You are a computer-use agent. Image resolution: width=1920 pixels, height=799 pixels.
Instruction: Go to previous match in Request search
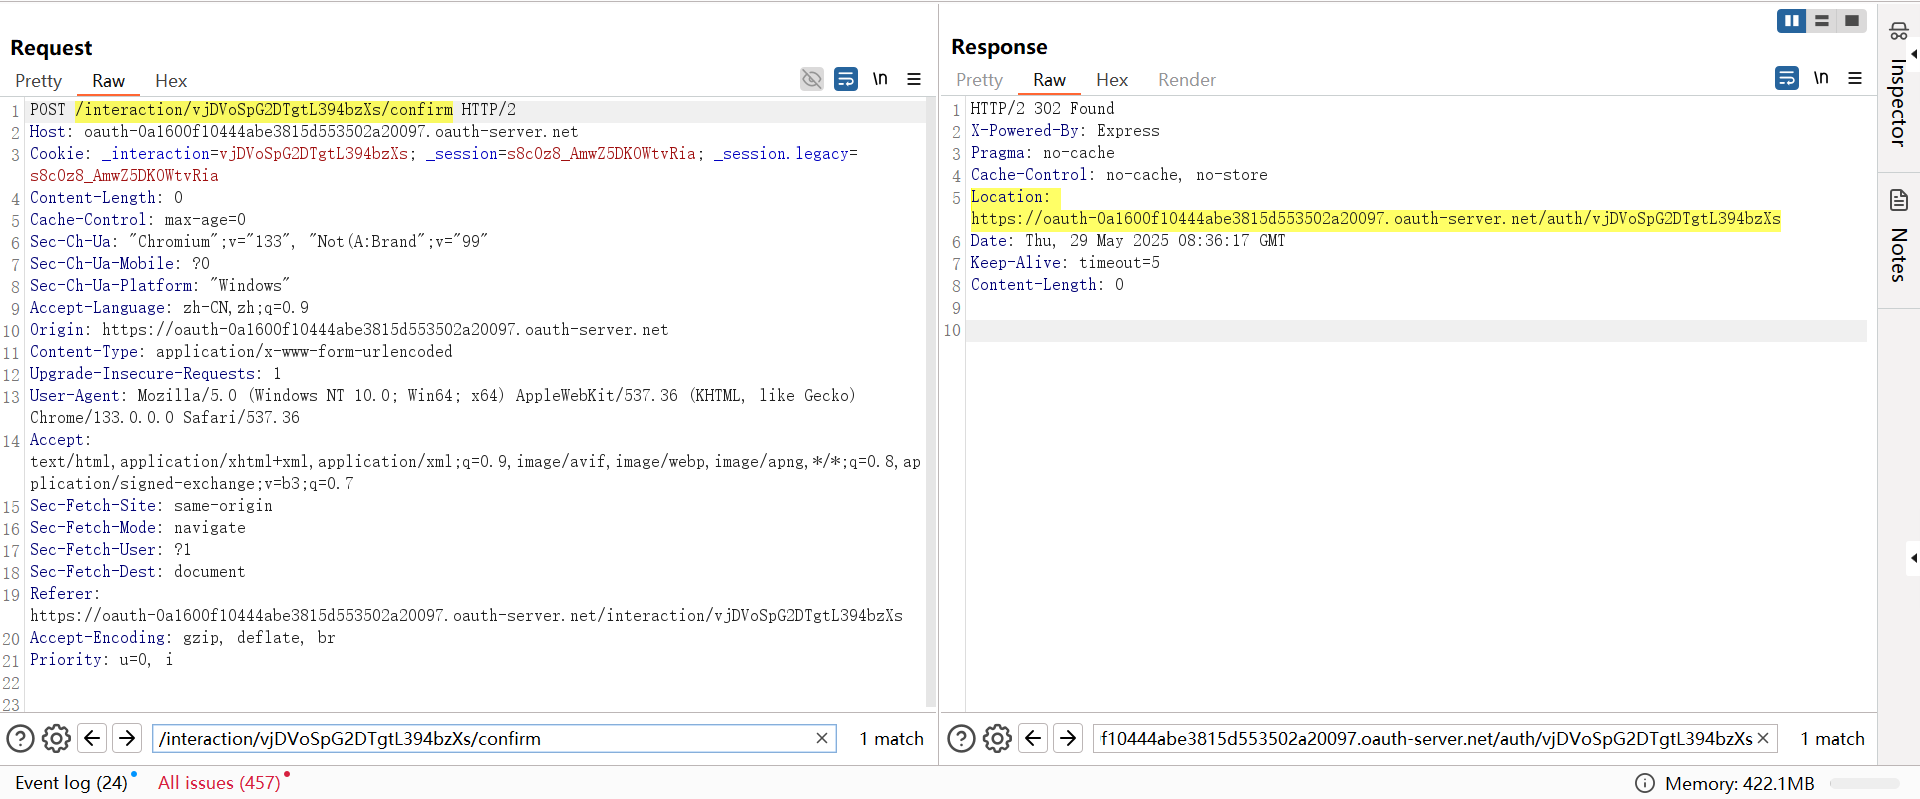[92, 739]
